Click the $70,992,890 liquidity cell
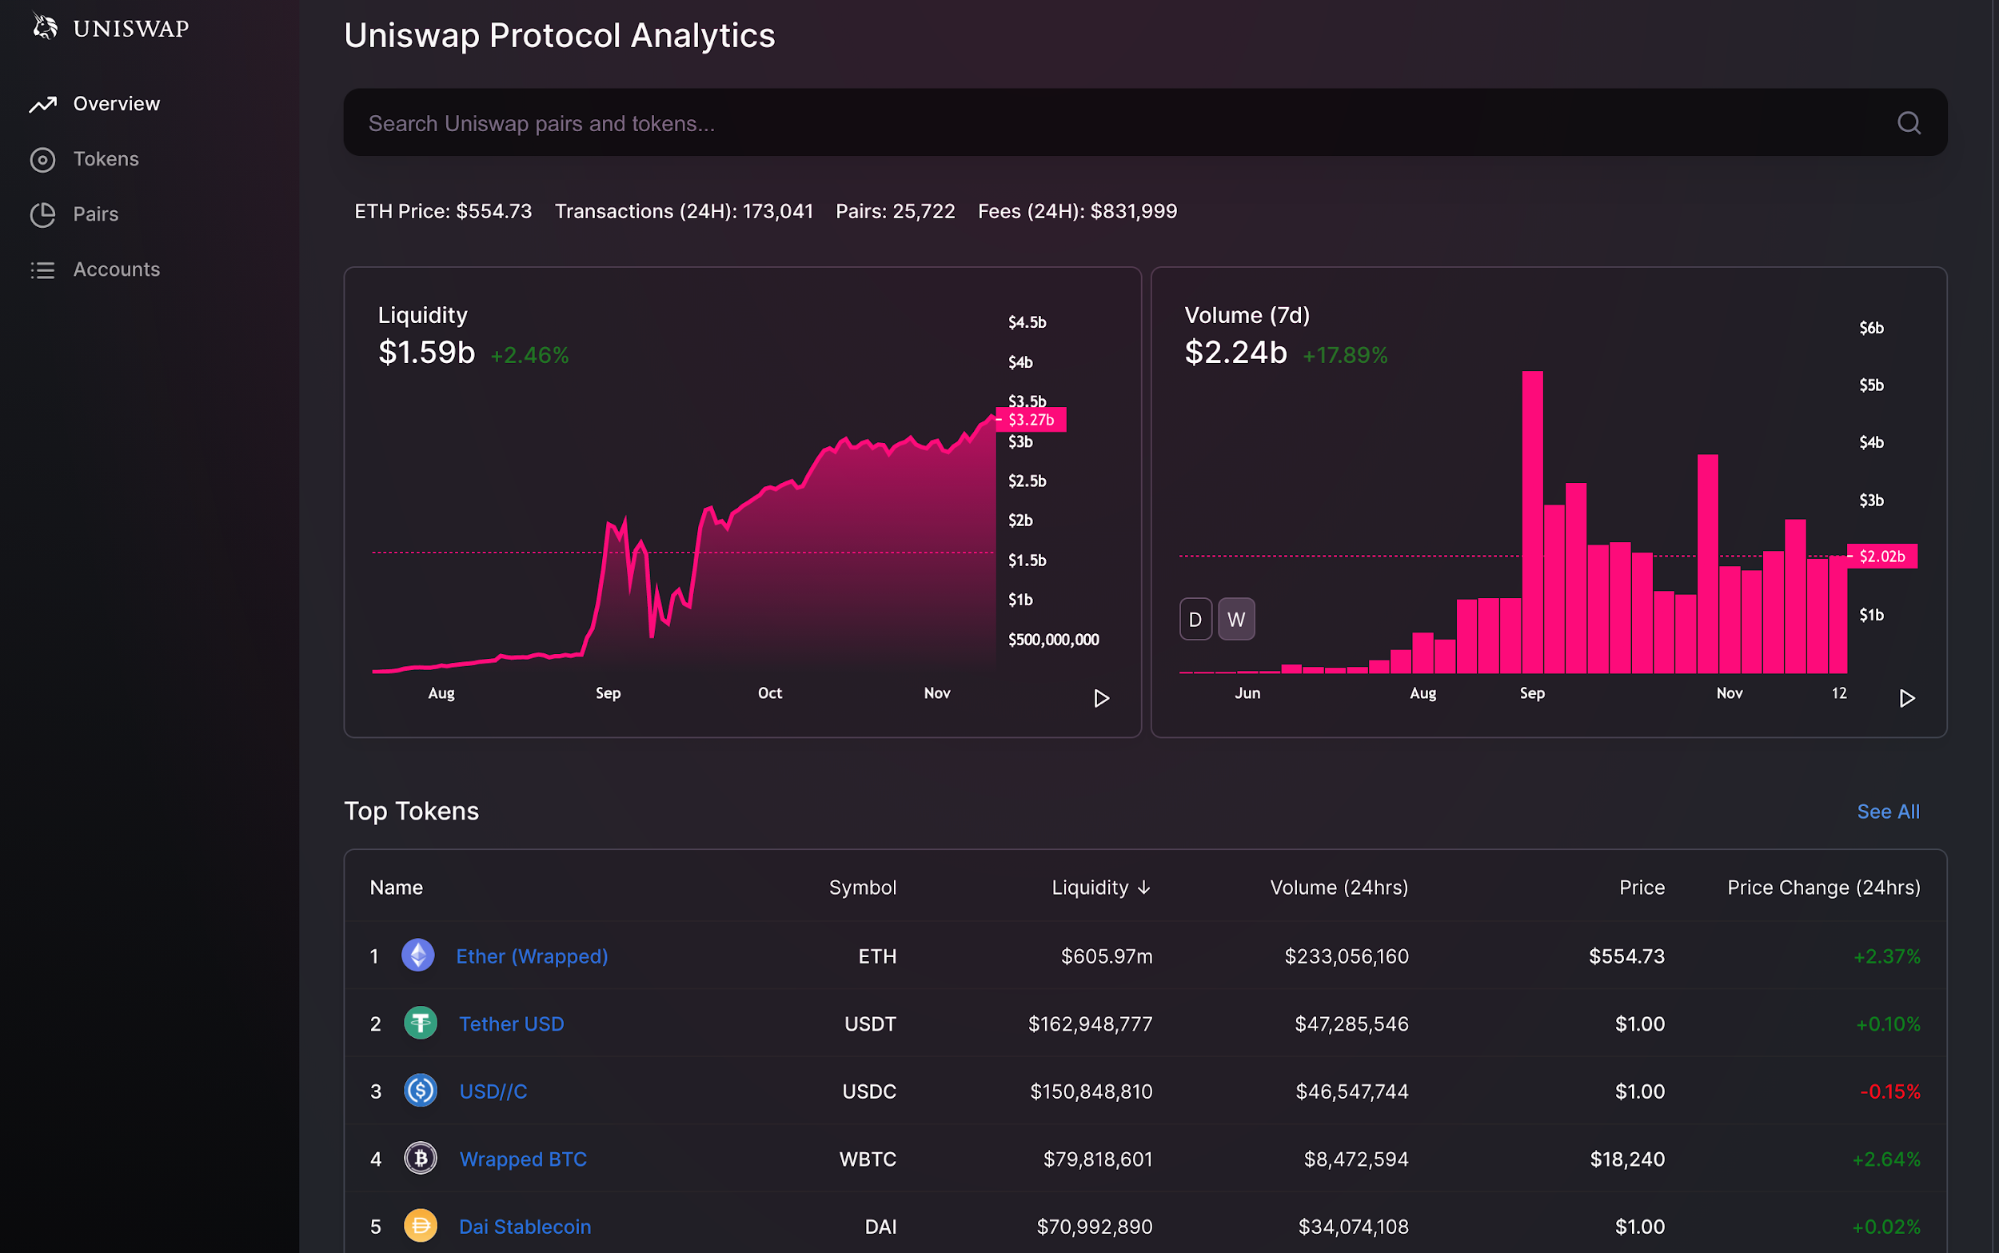1999x1253 pixels. tap(1094, 1227)
